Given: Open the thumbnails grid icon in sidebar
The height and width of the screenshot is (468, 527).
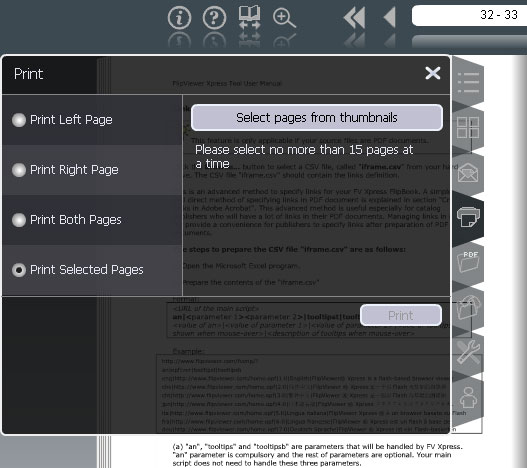Looking at the screenshot, I should [x=468, y=127].
